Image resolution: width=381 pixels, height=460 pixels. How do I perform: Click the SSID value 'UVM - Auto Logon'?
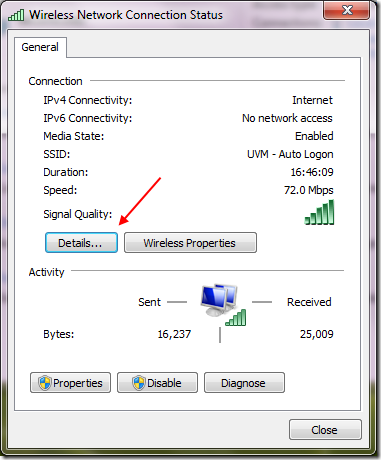290,154
